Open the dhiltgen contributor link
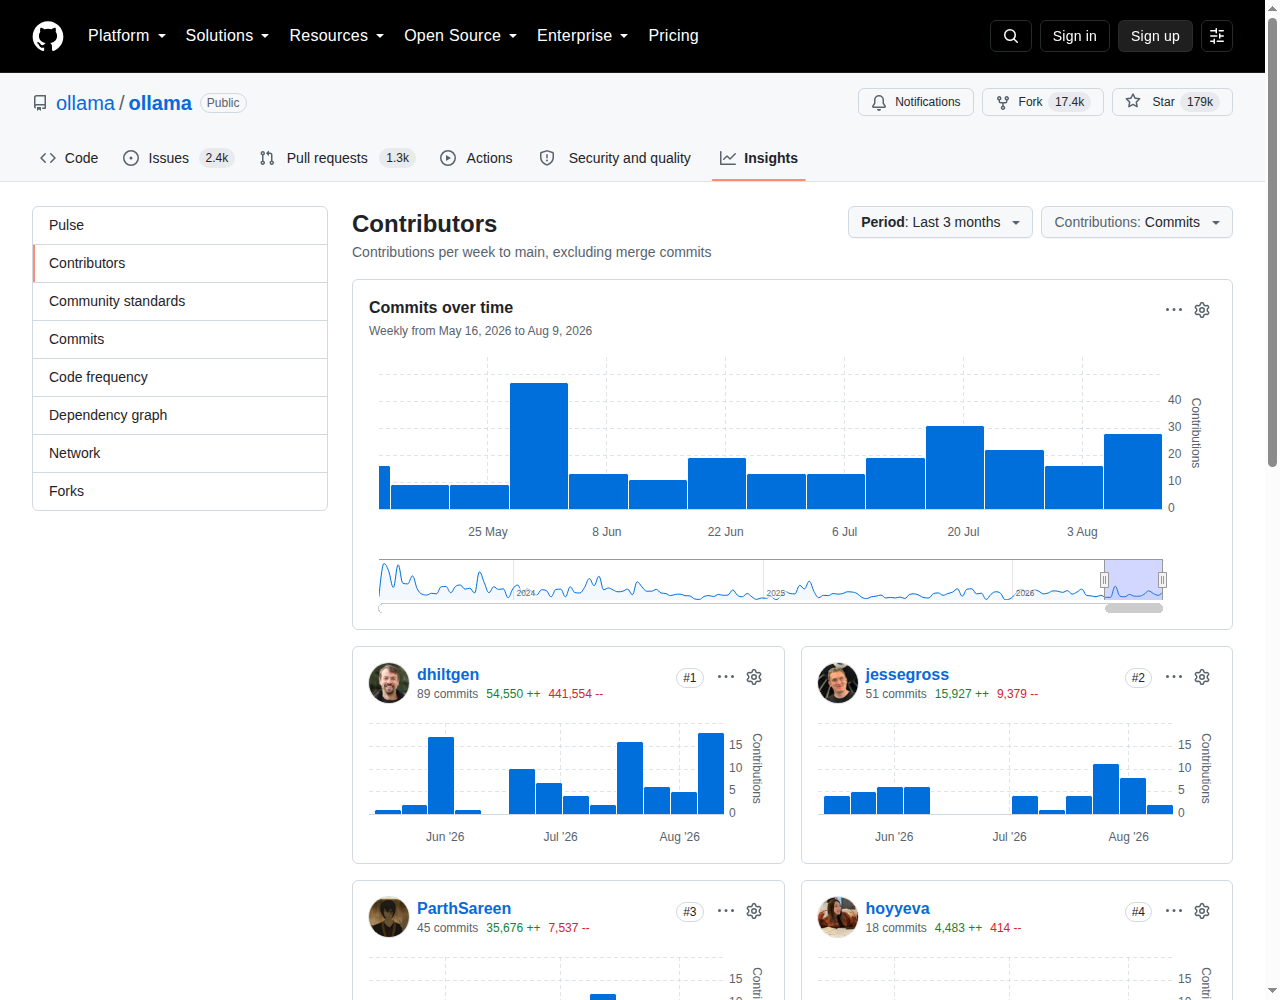 click(x=448, y=674)
